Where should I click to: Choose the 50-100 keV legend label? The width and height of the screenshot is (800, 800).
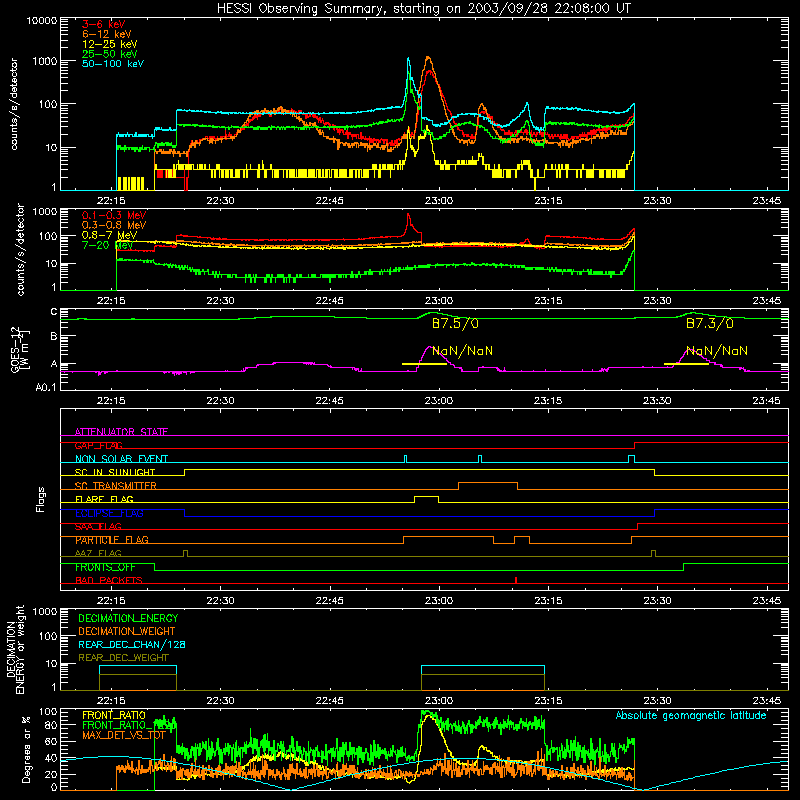tap(113, 64)
